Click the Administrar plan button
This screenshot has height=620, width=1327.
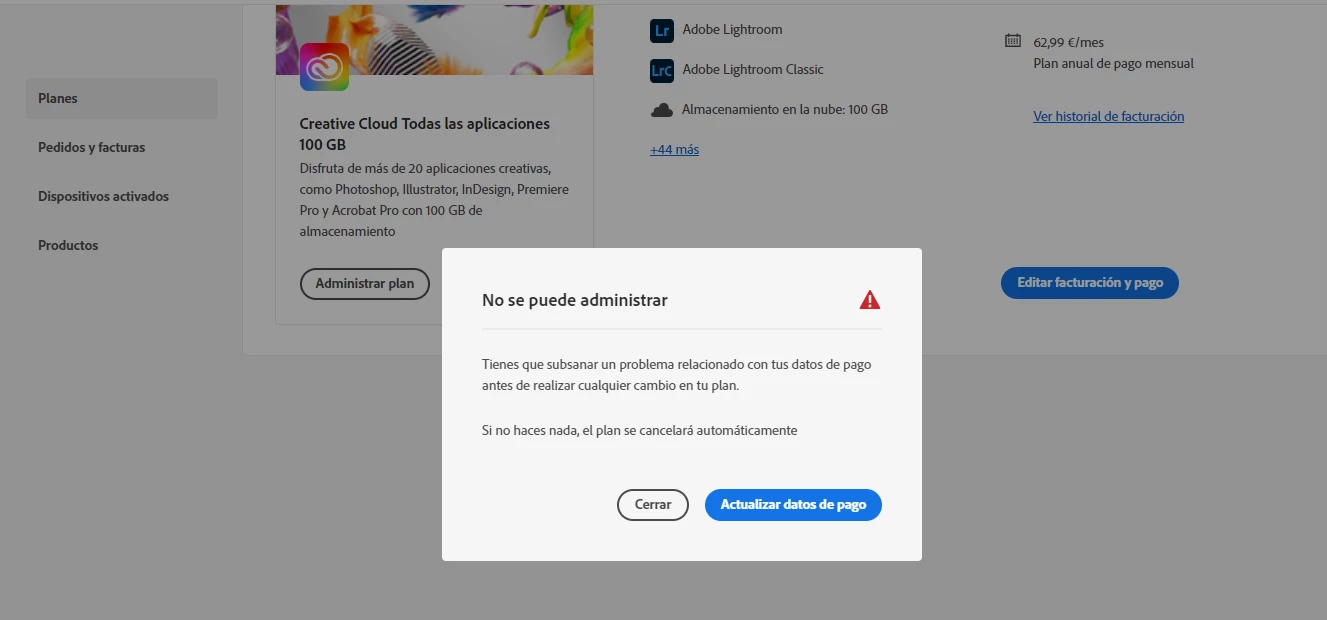(365, 284)
